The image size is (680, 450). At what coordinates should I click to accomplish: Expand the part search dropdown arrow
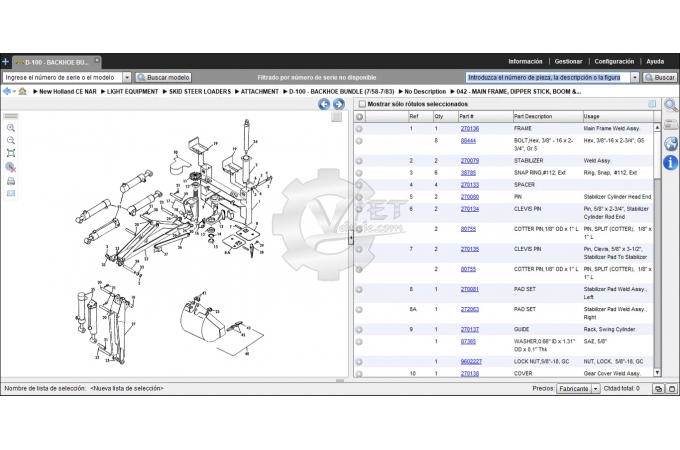pos(635,77)
